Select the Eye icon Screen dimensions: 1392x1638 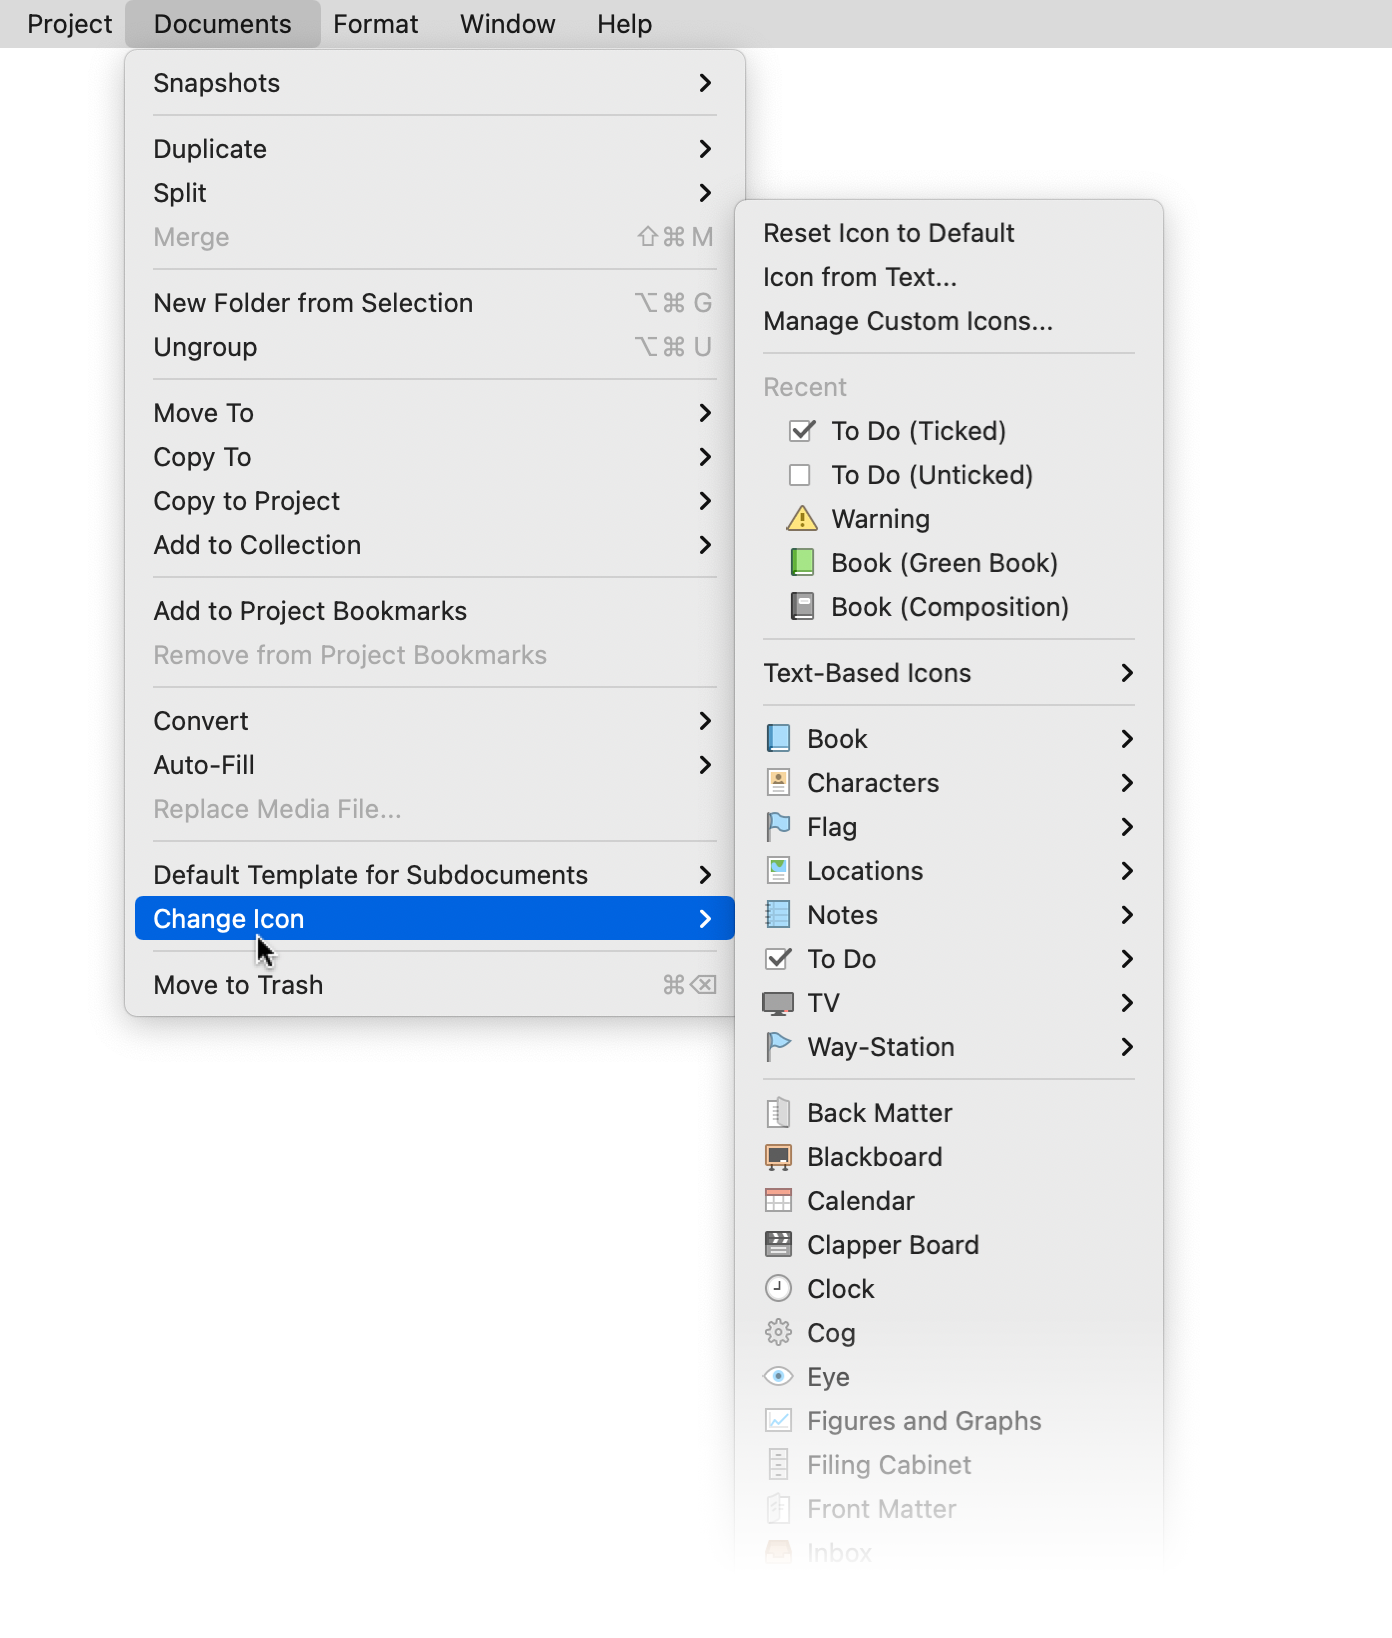tap(828, 1377)
